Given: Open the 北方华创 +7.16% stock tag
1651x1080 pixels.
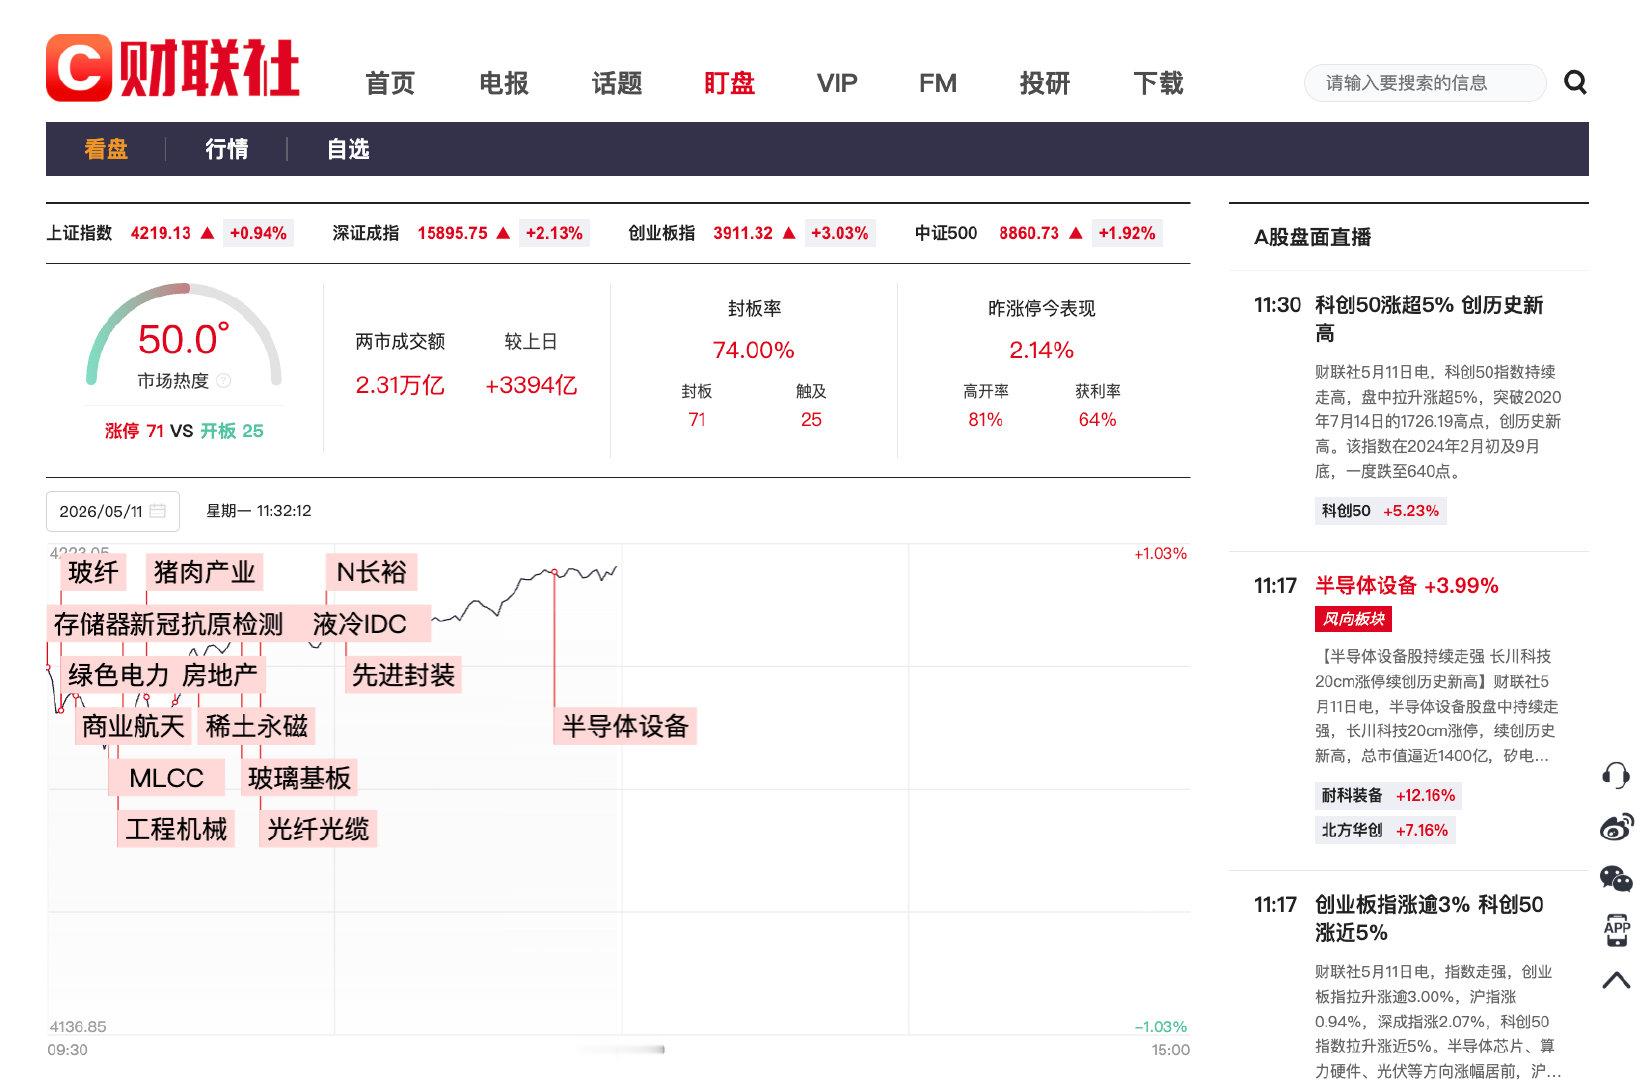Looking at the screenshot, I should pos(1385,830).
